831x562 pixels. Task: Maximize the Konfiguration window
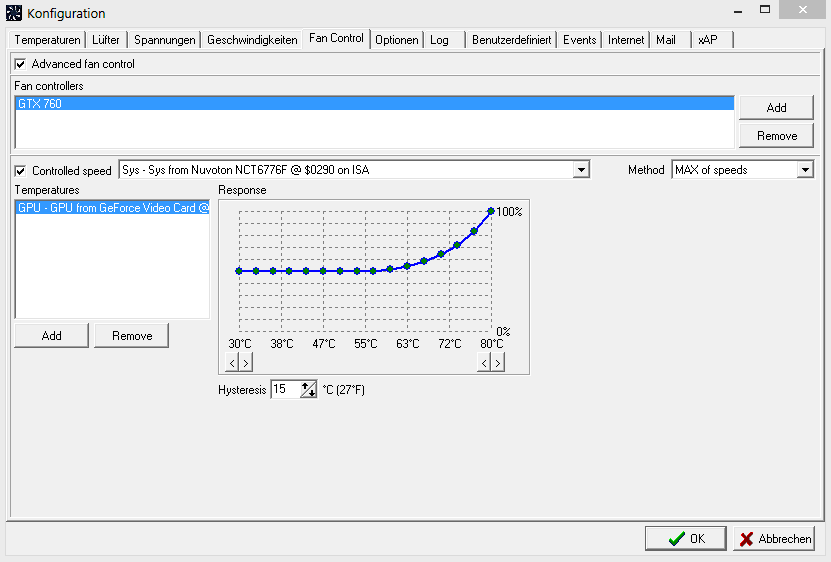(x=765, y=10)
